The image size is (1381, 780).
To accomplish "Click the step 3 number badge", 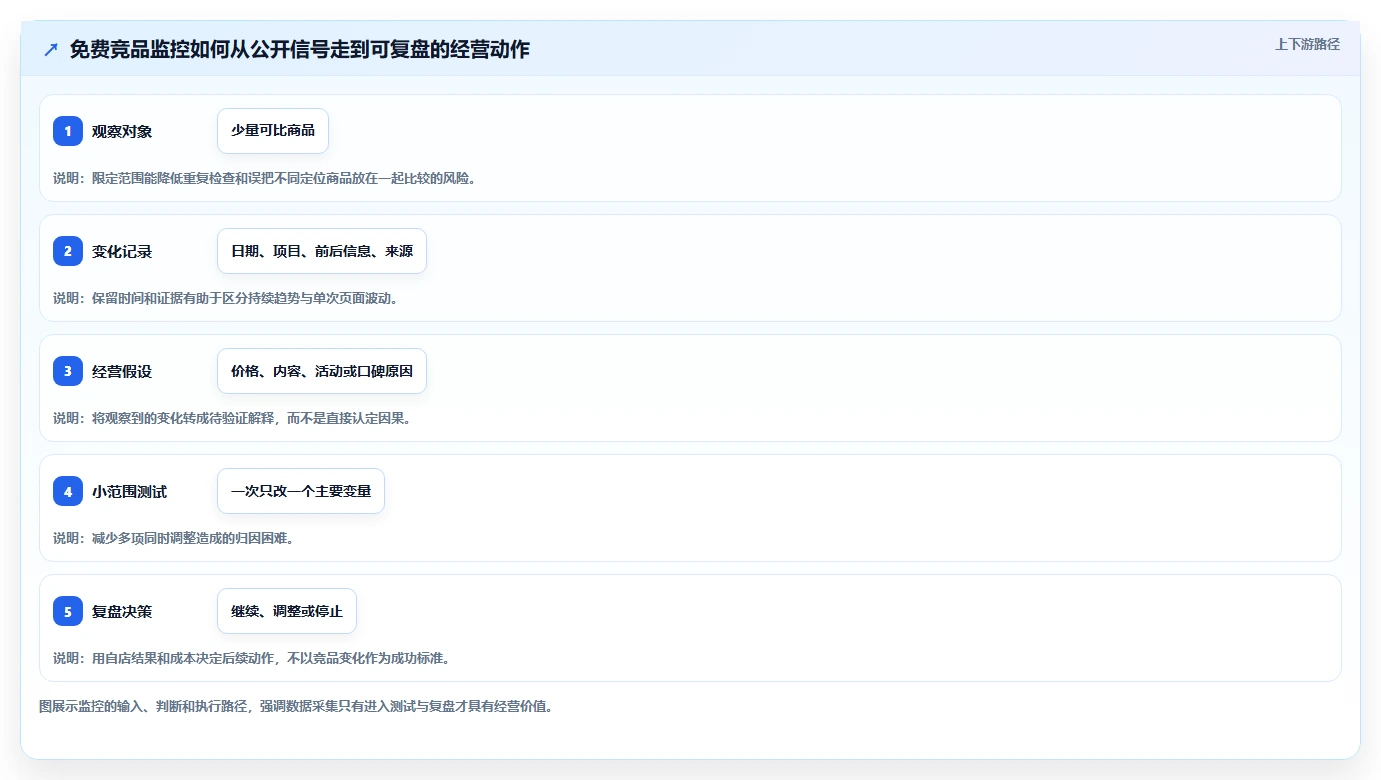I will (x=68, y=371).
